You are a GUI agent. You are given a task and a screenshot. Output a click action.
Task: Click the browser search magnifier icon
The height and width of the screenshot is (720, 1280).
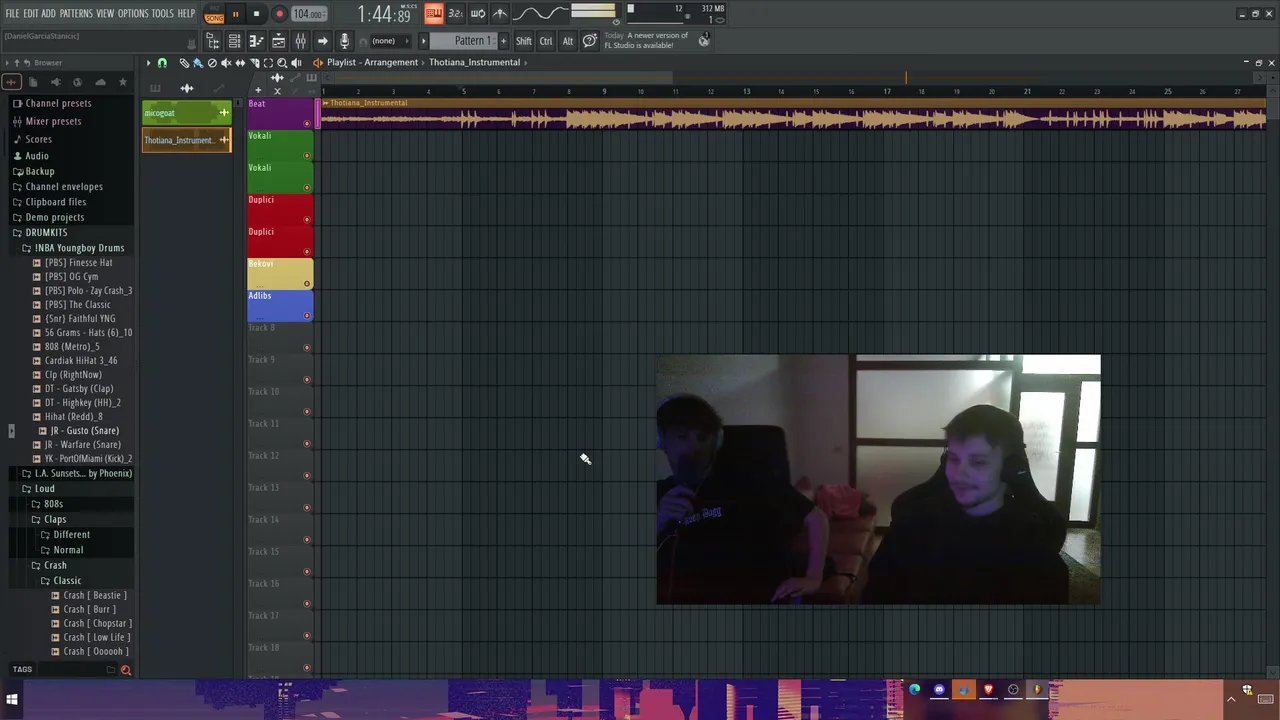[x=126, y=670]
